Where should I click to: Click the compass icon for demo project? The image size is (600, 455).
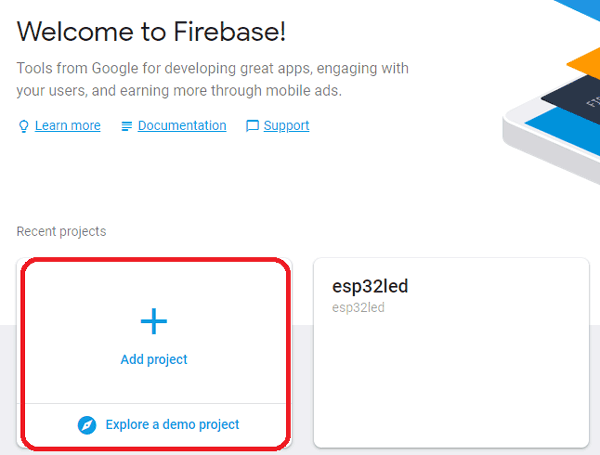click(x=87, y=425)
